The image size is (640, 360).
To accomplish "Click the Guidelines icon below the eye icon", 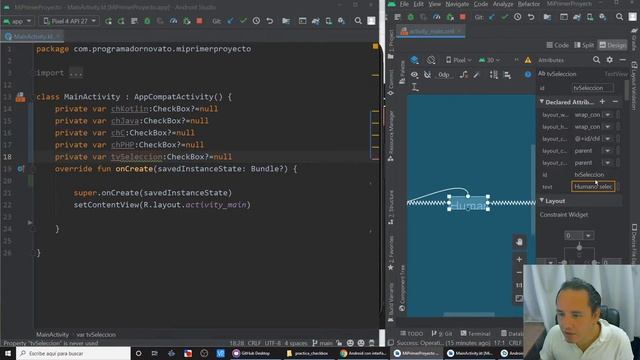I will pyautogui.click(x=415, y=87).
